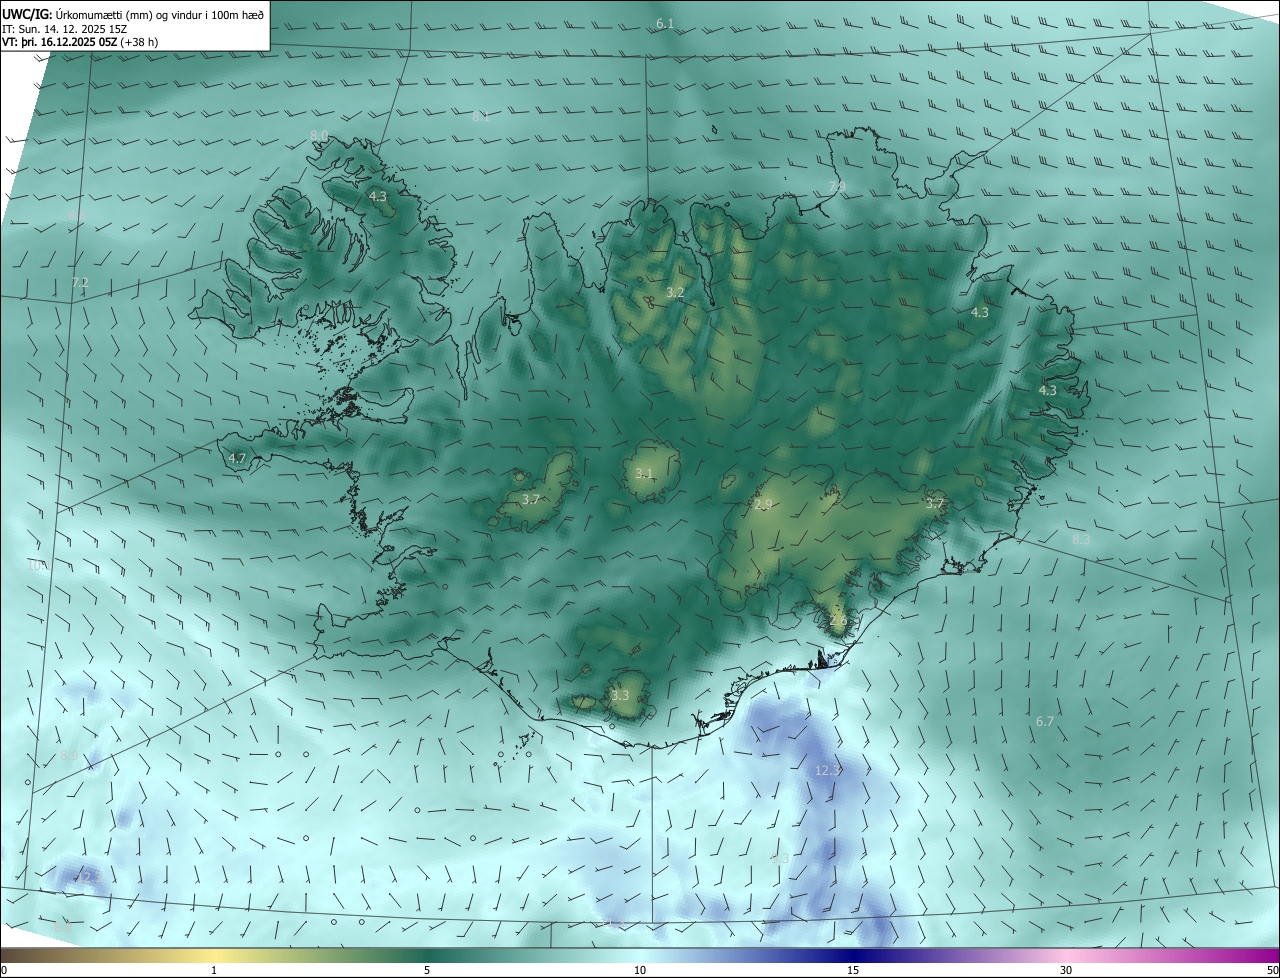Click the '4.7' value label on the map
The height and width of the screenshot is (978, 1280).
point(237,459)
